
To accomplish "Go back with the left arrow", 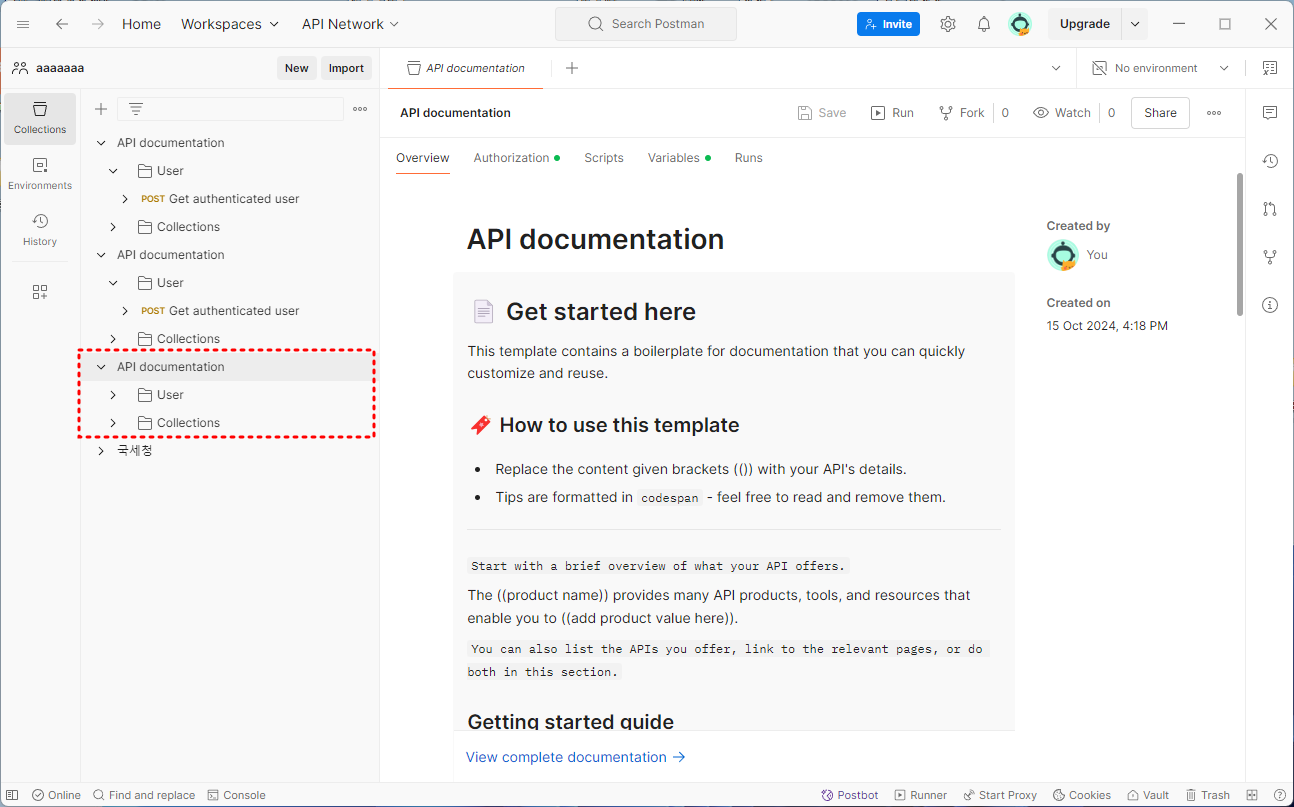I will point(62,24).
